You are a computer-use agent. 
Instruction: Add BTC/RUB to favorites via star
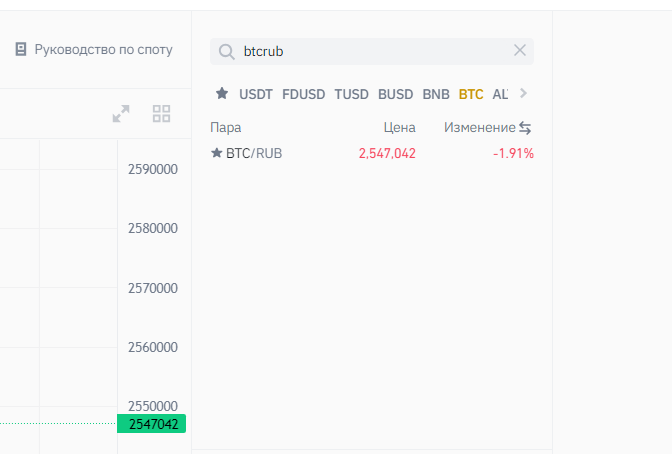click(216, 153)
